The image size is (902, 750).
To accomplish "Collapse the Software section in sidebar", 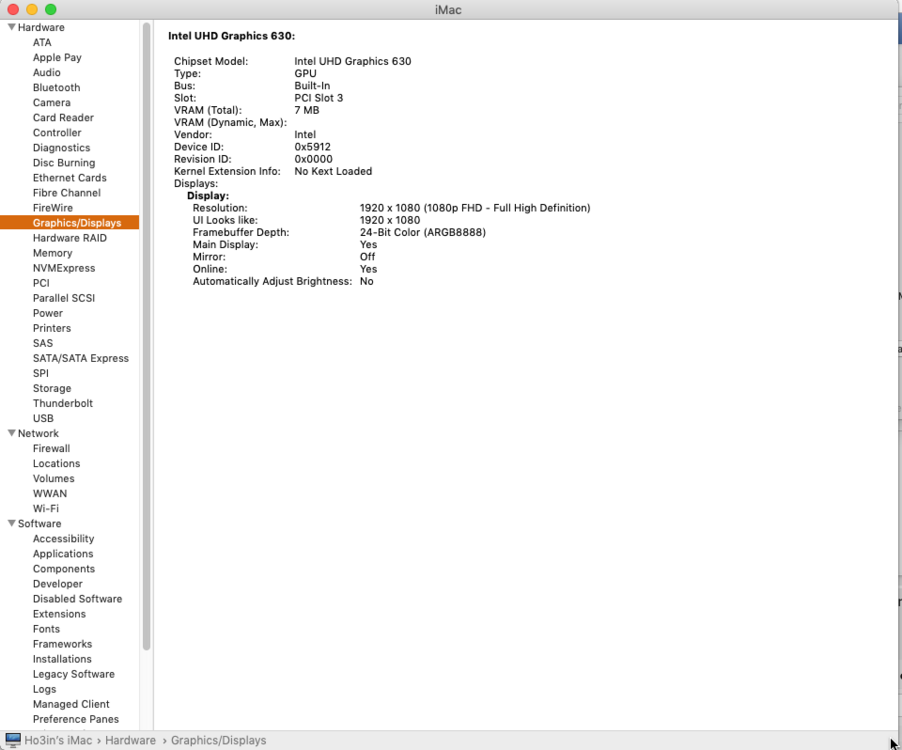I will coord(11,523).
